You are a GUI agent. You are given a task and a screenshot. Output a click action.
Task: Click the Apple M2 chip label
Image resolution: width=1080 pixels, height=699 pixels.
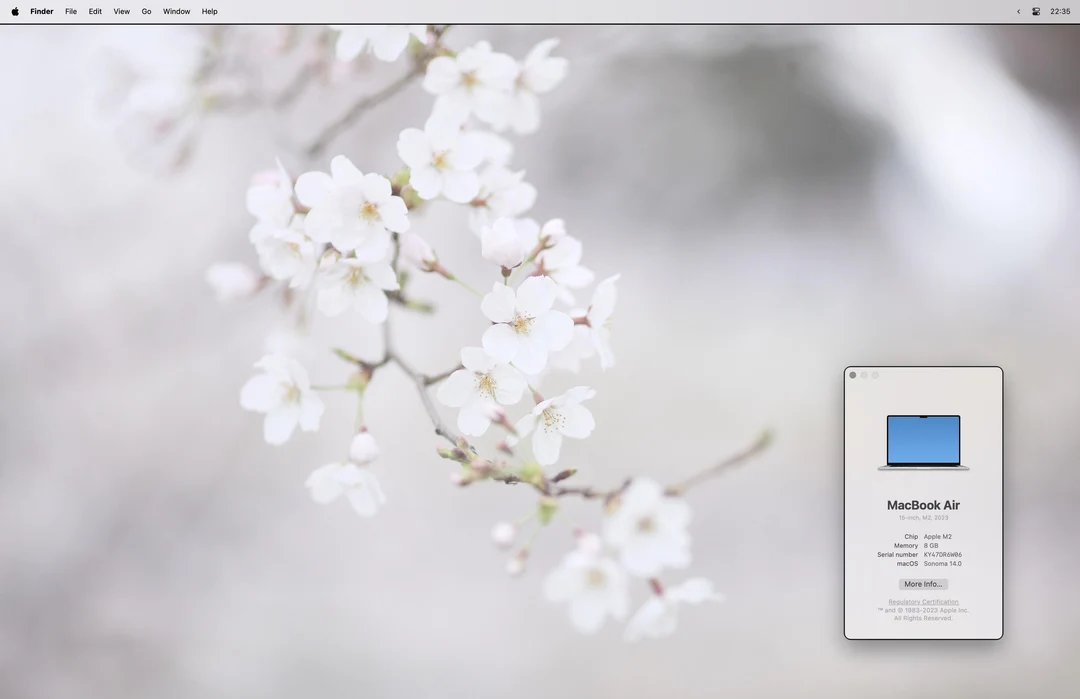[938, 536]
